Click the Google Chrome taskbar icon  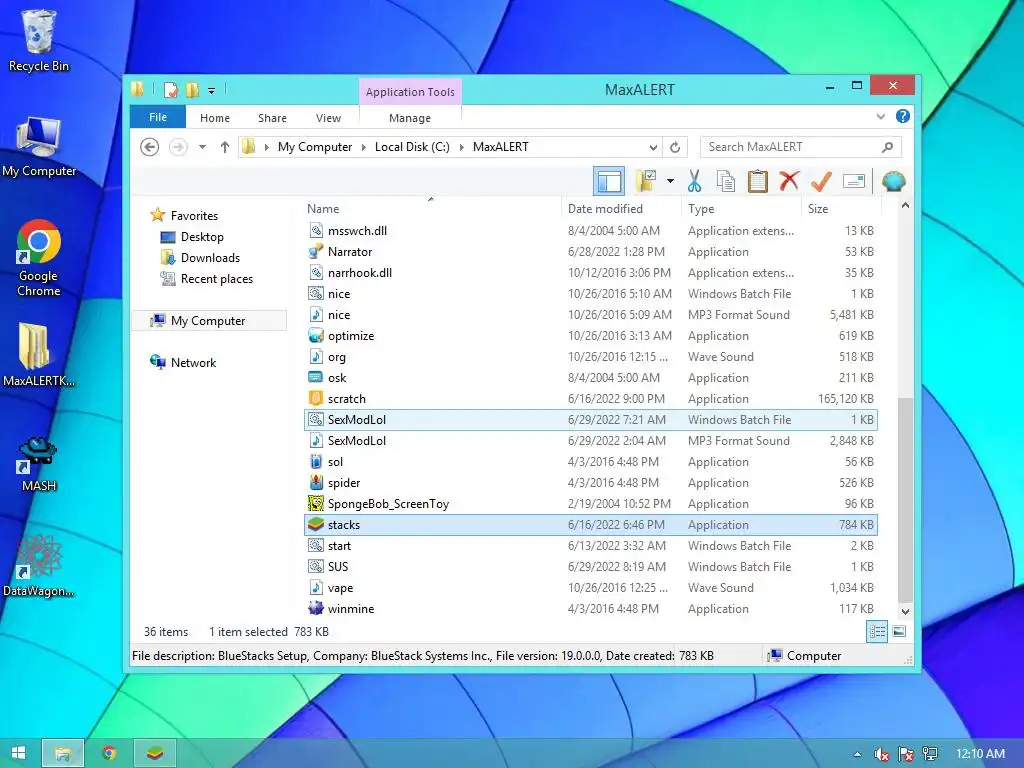(x=109, y=753)
